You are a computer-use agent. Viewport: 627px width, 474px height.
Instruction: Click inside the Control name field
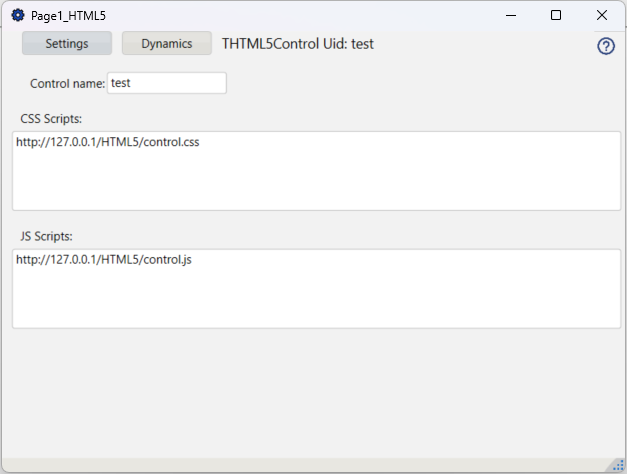point(180,83)
